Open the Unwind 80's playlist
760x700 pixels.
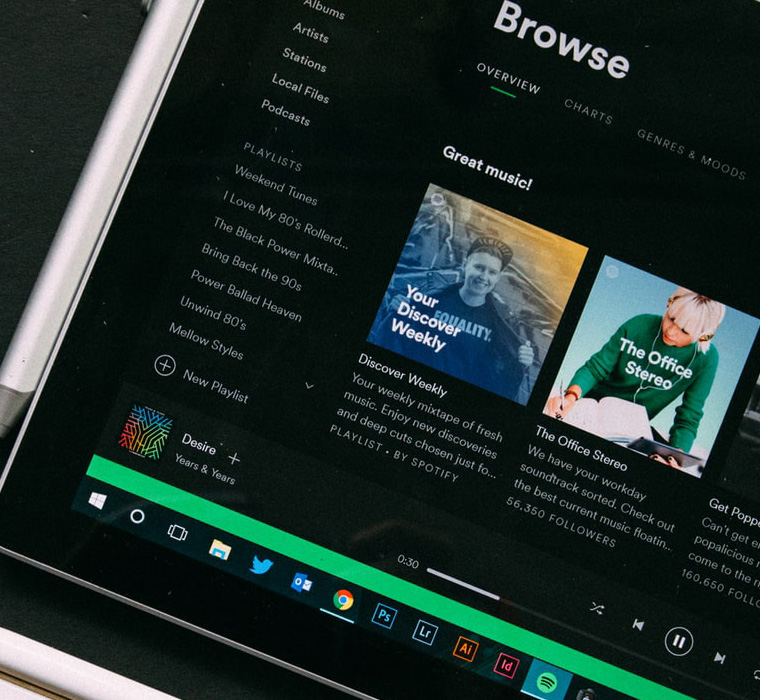tap(213, 313)
